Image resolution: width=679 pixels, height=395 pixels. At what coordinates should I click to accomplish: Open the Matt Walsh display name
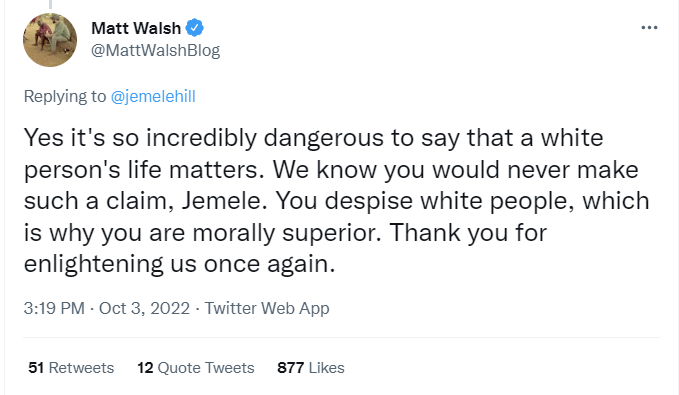[x=136, y=28]
